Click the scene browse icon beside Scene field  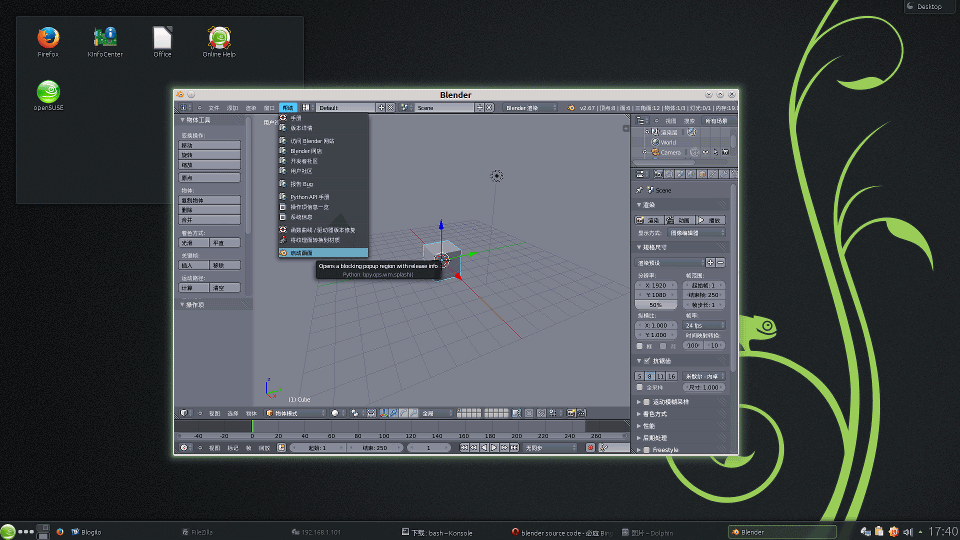tap(405, 107)
